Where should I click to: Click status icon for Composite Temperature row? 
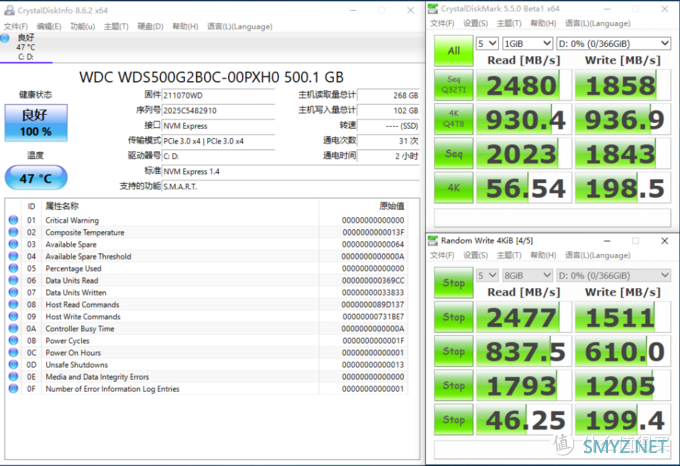[13, 232]
